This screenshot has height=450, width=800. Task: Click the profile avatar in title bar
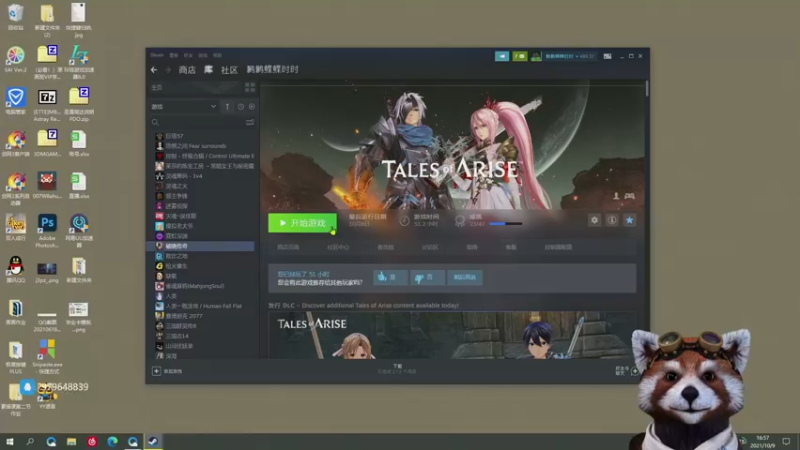(x=536, y=56)
